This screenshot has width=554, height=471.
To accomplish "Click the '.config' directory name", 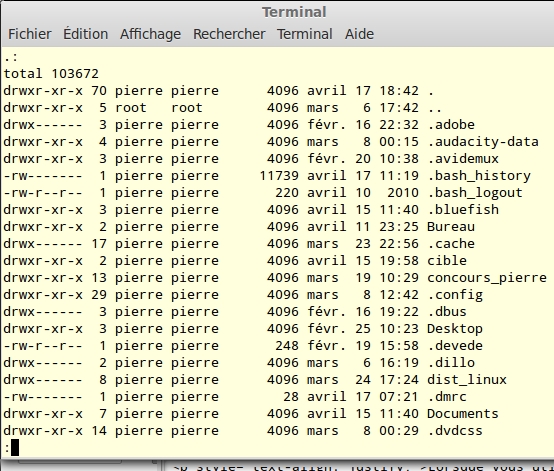I will (x=455, y=295).
